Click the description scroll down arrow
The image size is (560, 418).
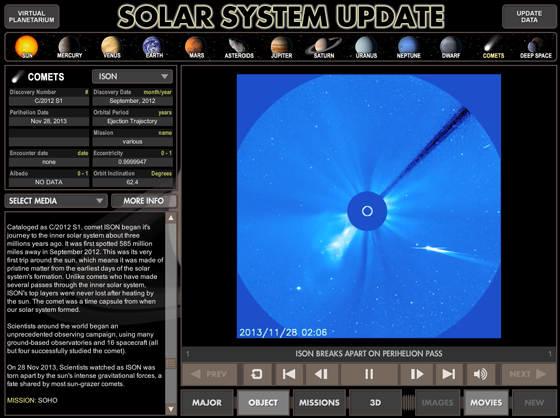(171, 409)
